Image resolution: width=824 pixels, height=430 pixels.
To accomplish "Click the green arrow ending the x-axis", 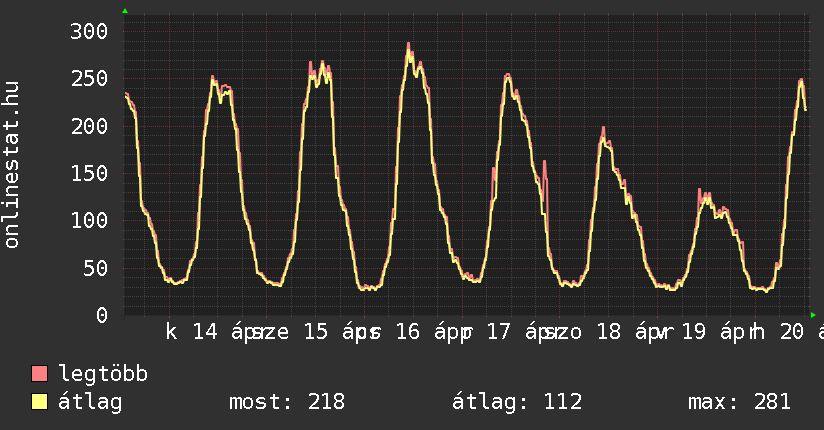I will click(812, 314).
